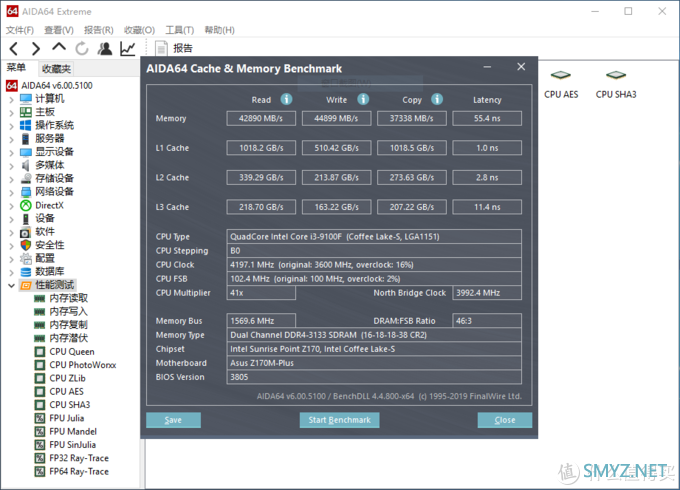
Task: Open the 文件(F) menu
Action: pos(20,30)
